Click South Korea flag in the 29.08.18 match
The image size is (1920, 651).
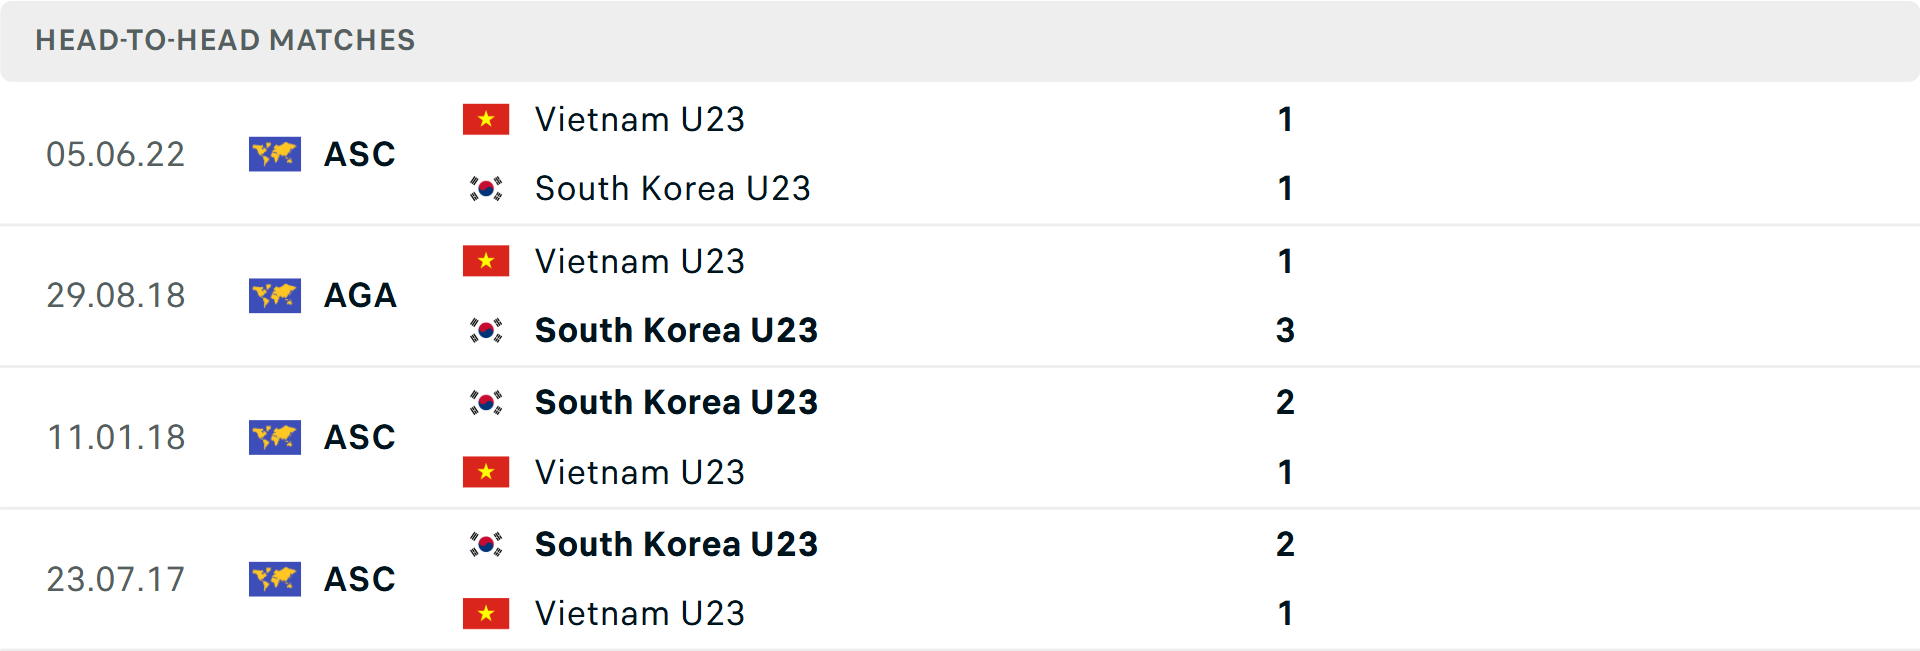click(486, 331)
